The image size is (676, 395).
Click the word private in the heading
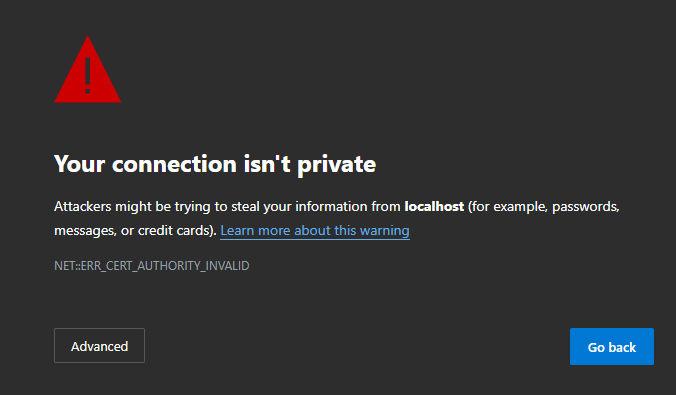pos(337,165)
